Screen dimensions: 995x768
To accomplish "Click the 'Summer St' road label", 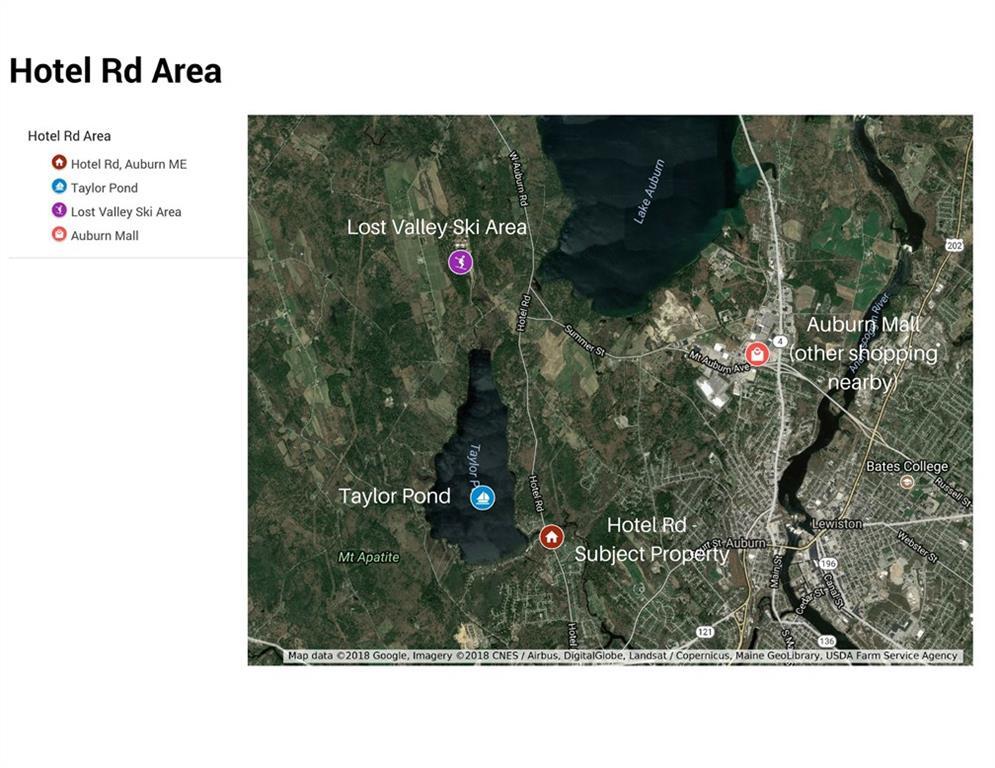I will click(x=584, y=340).
